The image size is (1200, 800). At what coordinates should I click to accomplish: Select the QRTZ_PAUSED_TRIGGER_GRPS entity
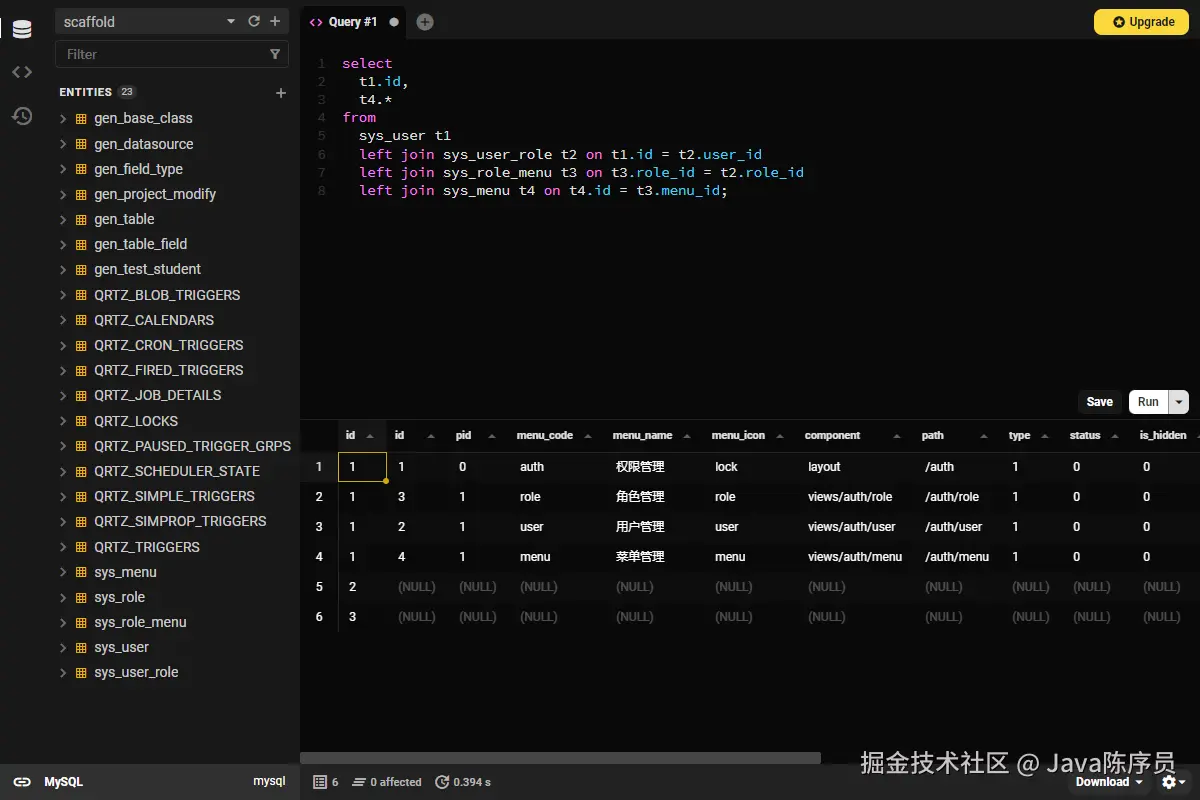(193, 446)
